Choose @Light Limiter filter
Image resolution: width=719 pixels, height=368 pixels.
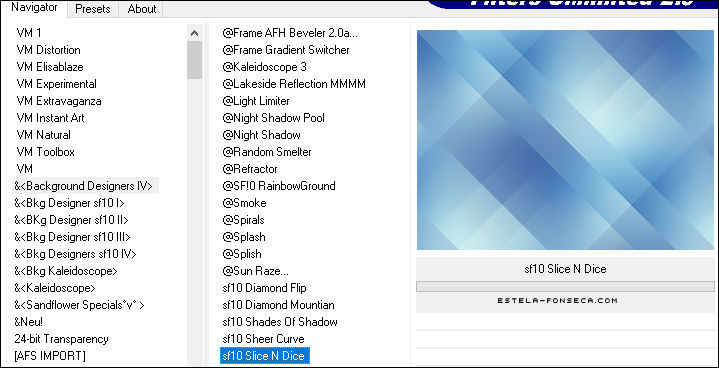tap(256, 101)
